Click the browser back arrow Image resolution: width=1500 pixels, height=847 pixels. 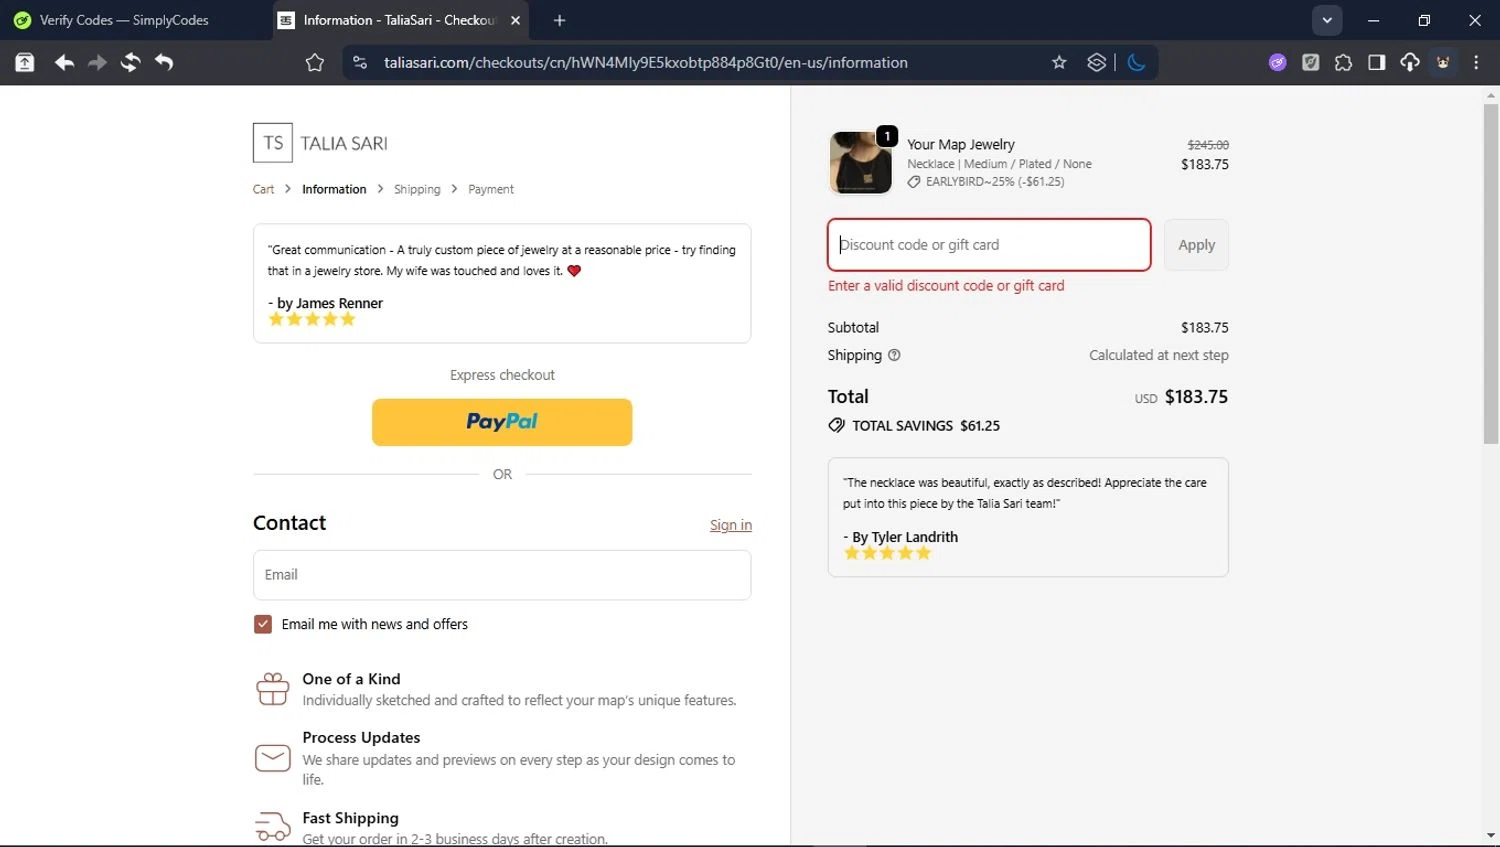click(x=64, y=62)
